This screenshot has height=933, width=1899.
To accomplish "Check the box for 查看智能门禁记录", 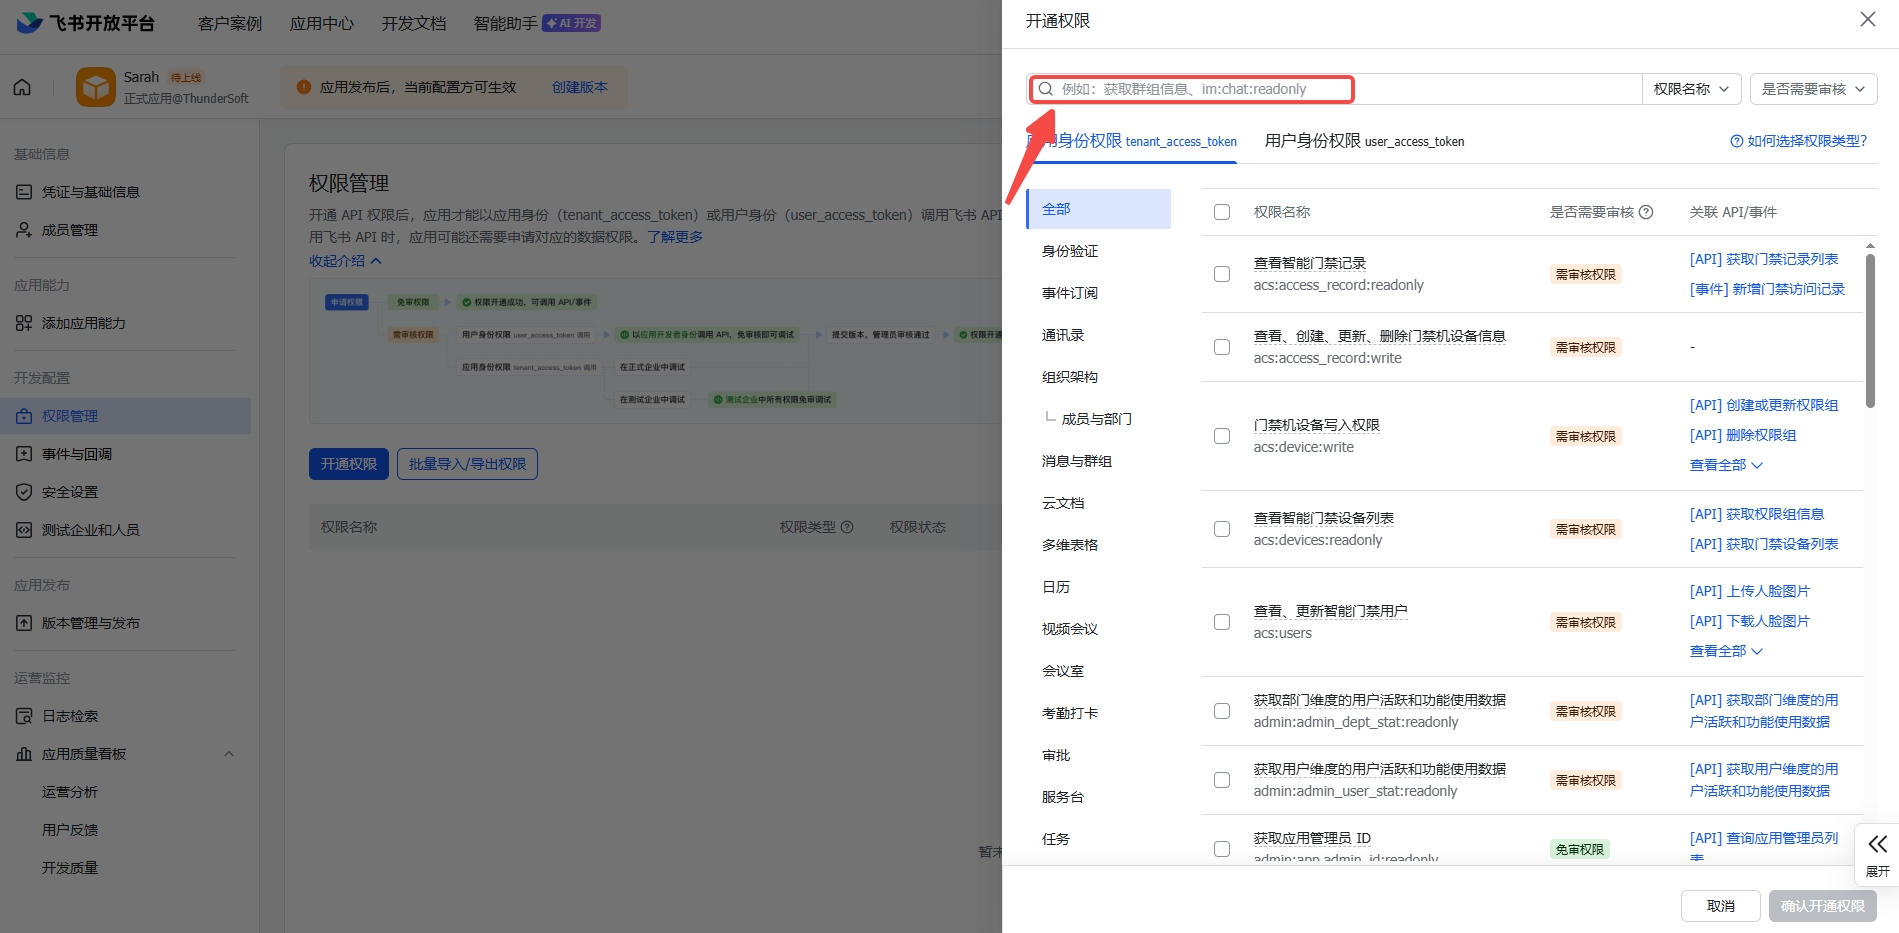I will pyautogui.click(x=1222, y=274).
